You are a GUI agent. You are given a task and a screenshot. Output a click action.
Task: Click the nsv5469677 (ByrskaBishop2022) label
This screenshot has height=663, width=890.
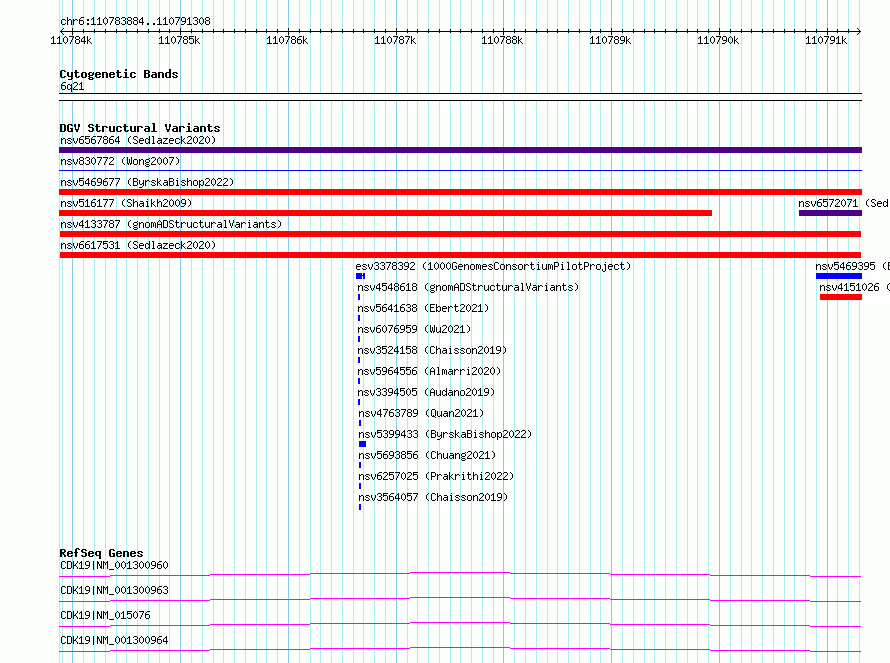click(147, 182)
